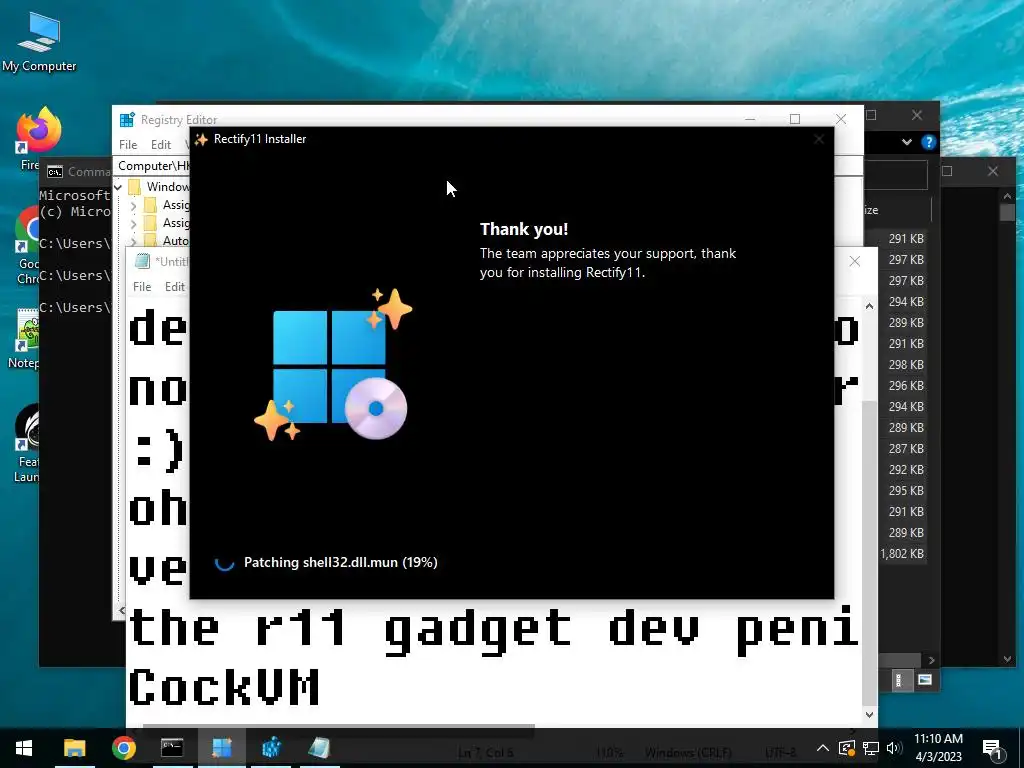The image size is (1024, 768).
Task: Open File Explorer from the taskbar
Action: click(74, 748)
